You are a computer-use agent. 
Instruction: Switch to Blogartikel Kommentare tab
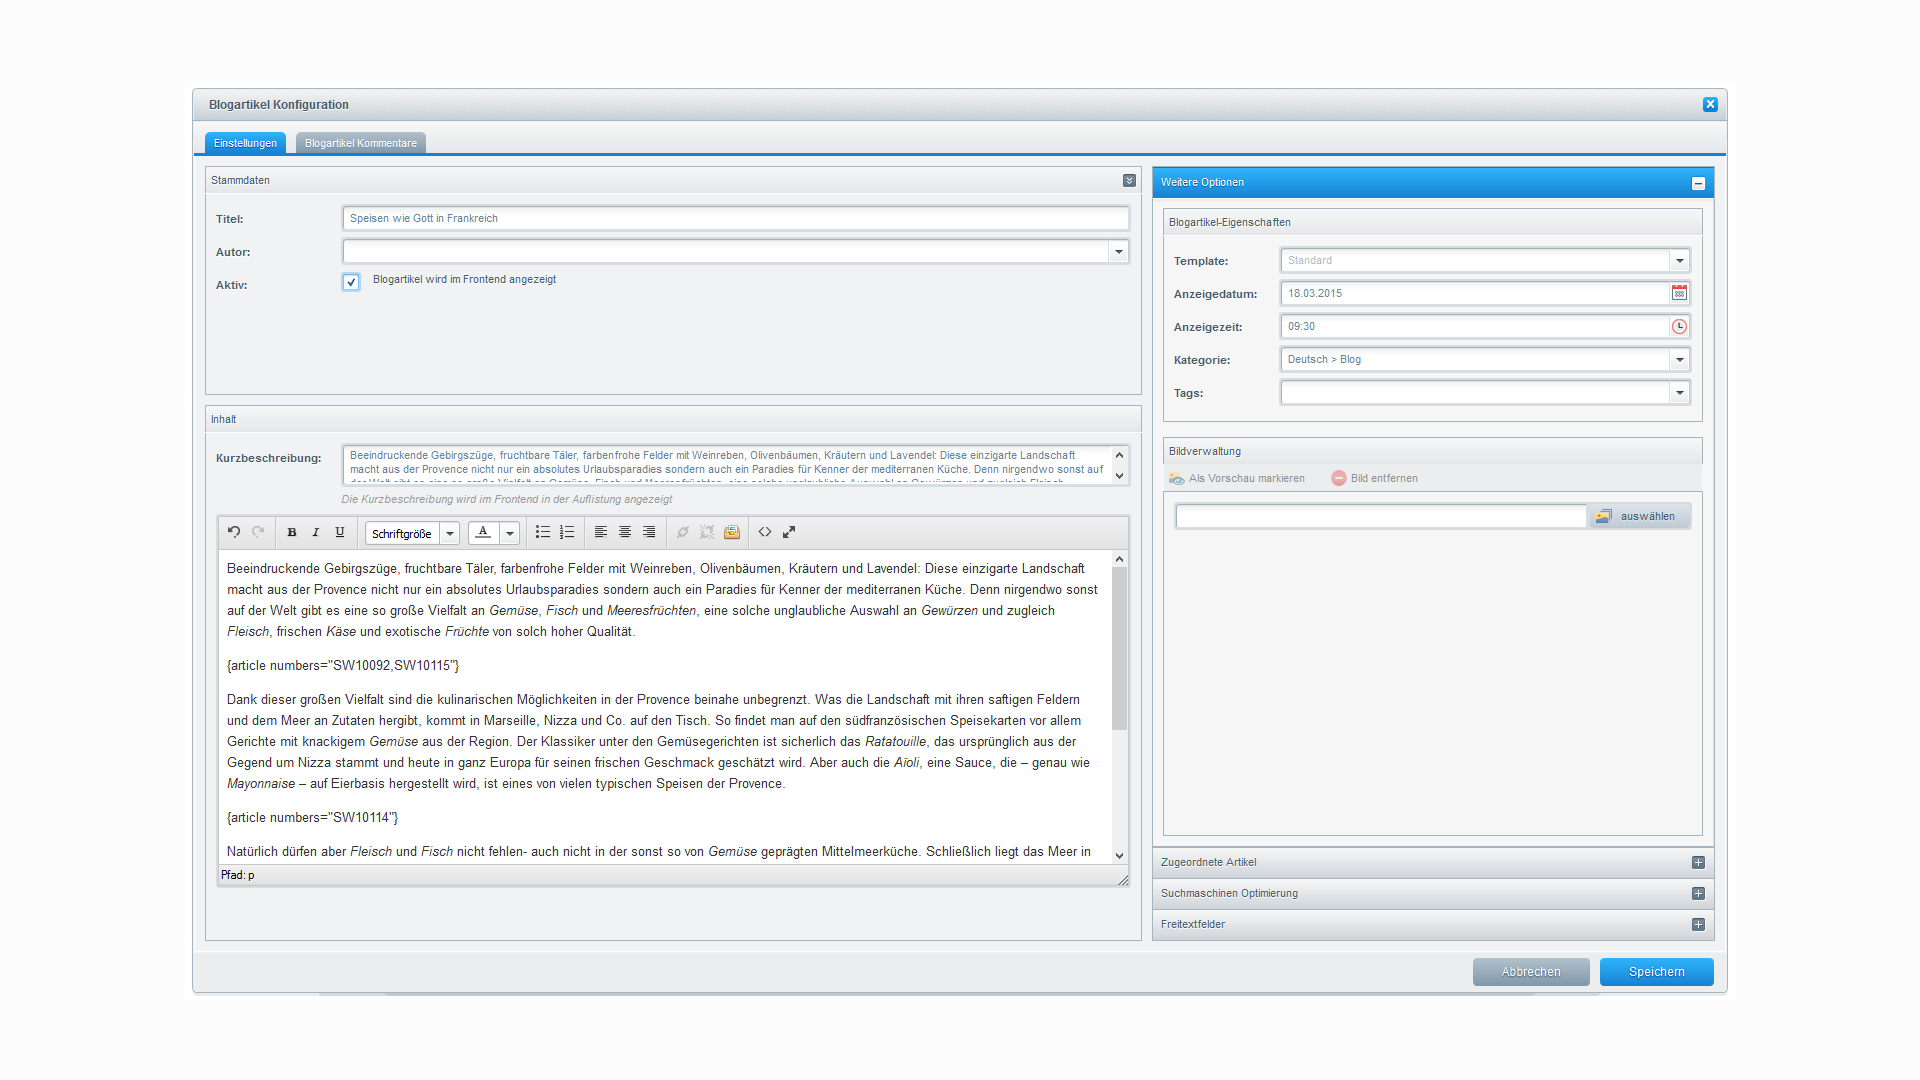tap(361, 143)
